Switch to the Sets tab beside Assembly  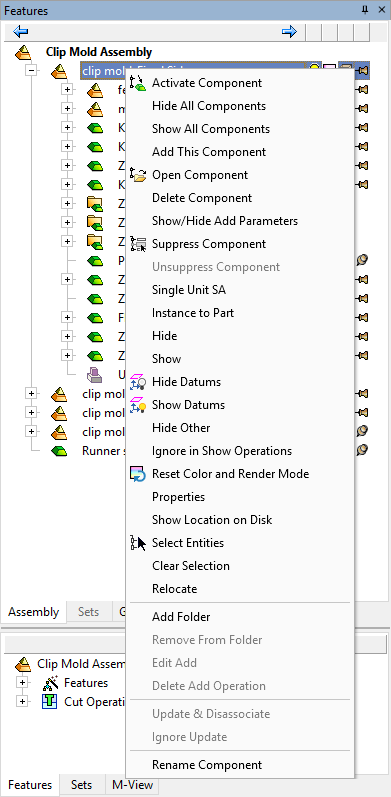(x=88, y=612)
